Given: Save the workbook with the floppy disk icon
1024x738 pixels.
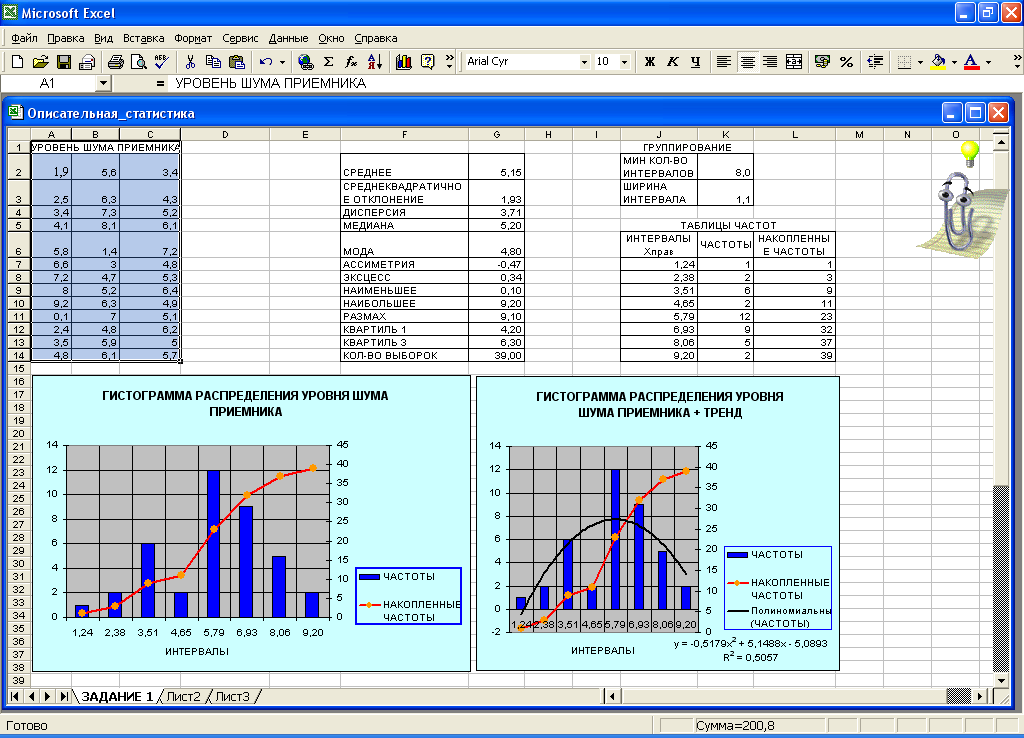Looking at the screenshot, I should pos(63,61).
